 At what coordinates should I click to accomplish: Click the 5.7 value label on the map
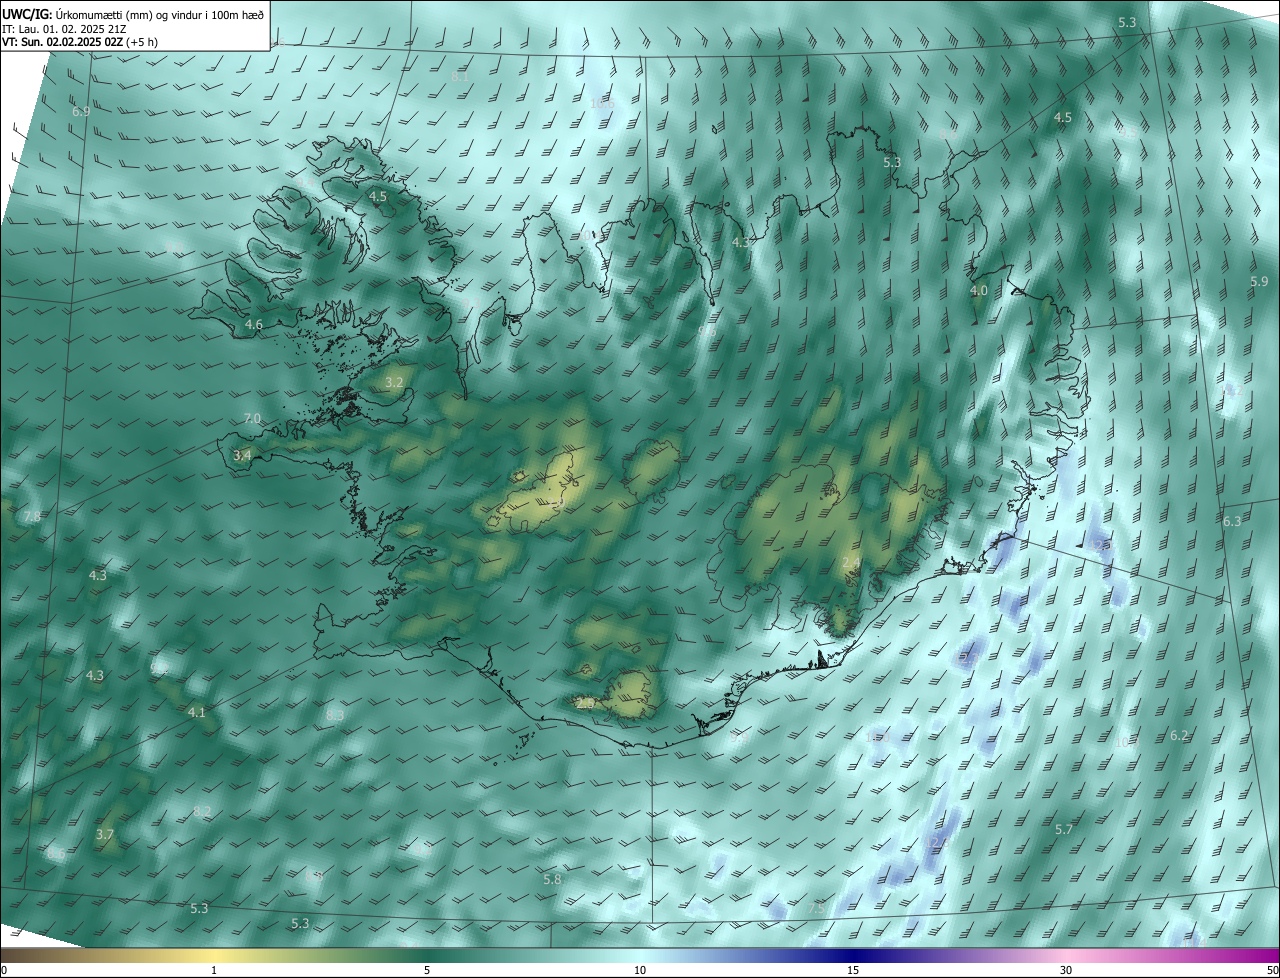click(1064, 830)
